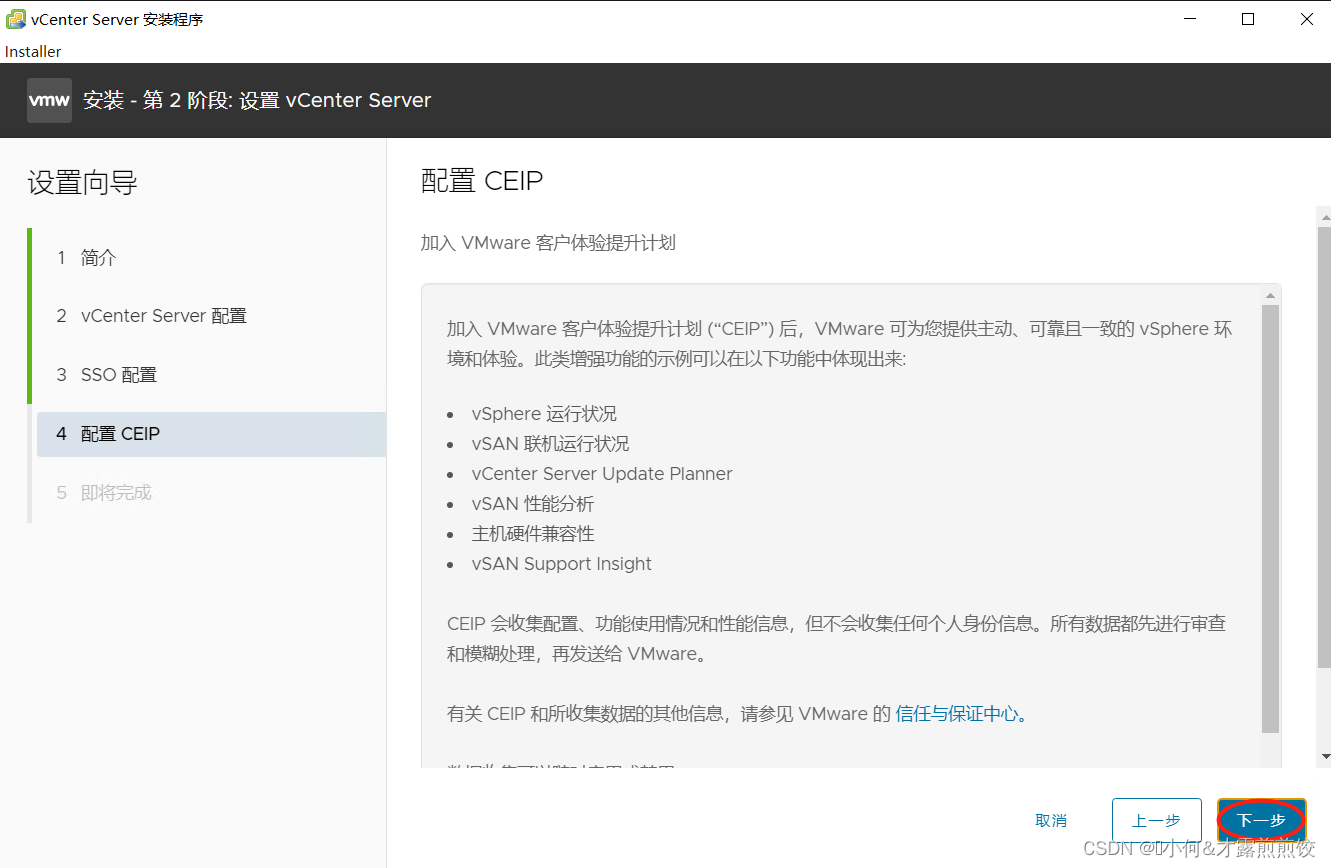Click the vSAN 性能分析 list item
Screen dimensions: 1331x868
point(532,504)
